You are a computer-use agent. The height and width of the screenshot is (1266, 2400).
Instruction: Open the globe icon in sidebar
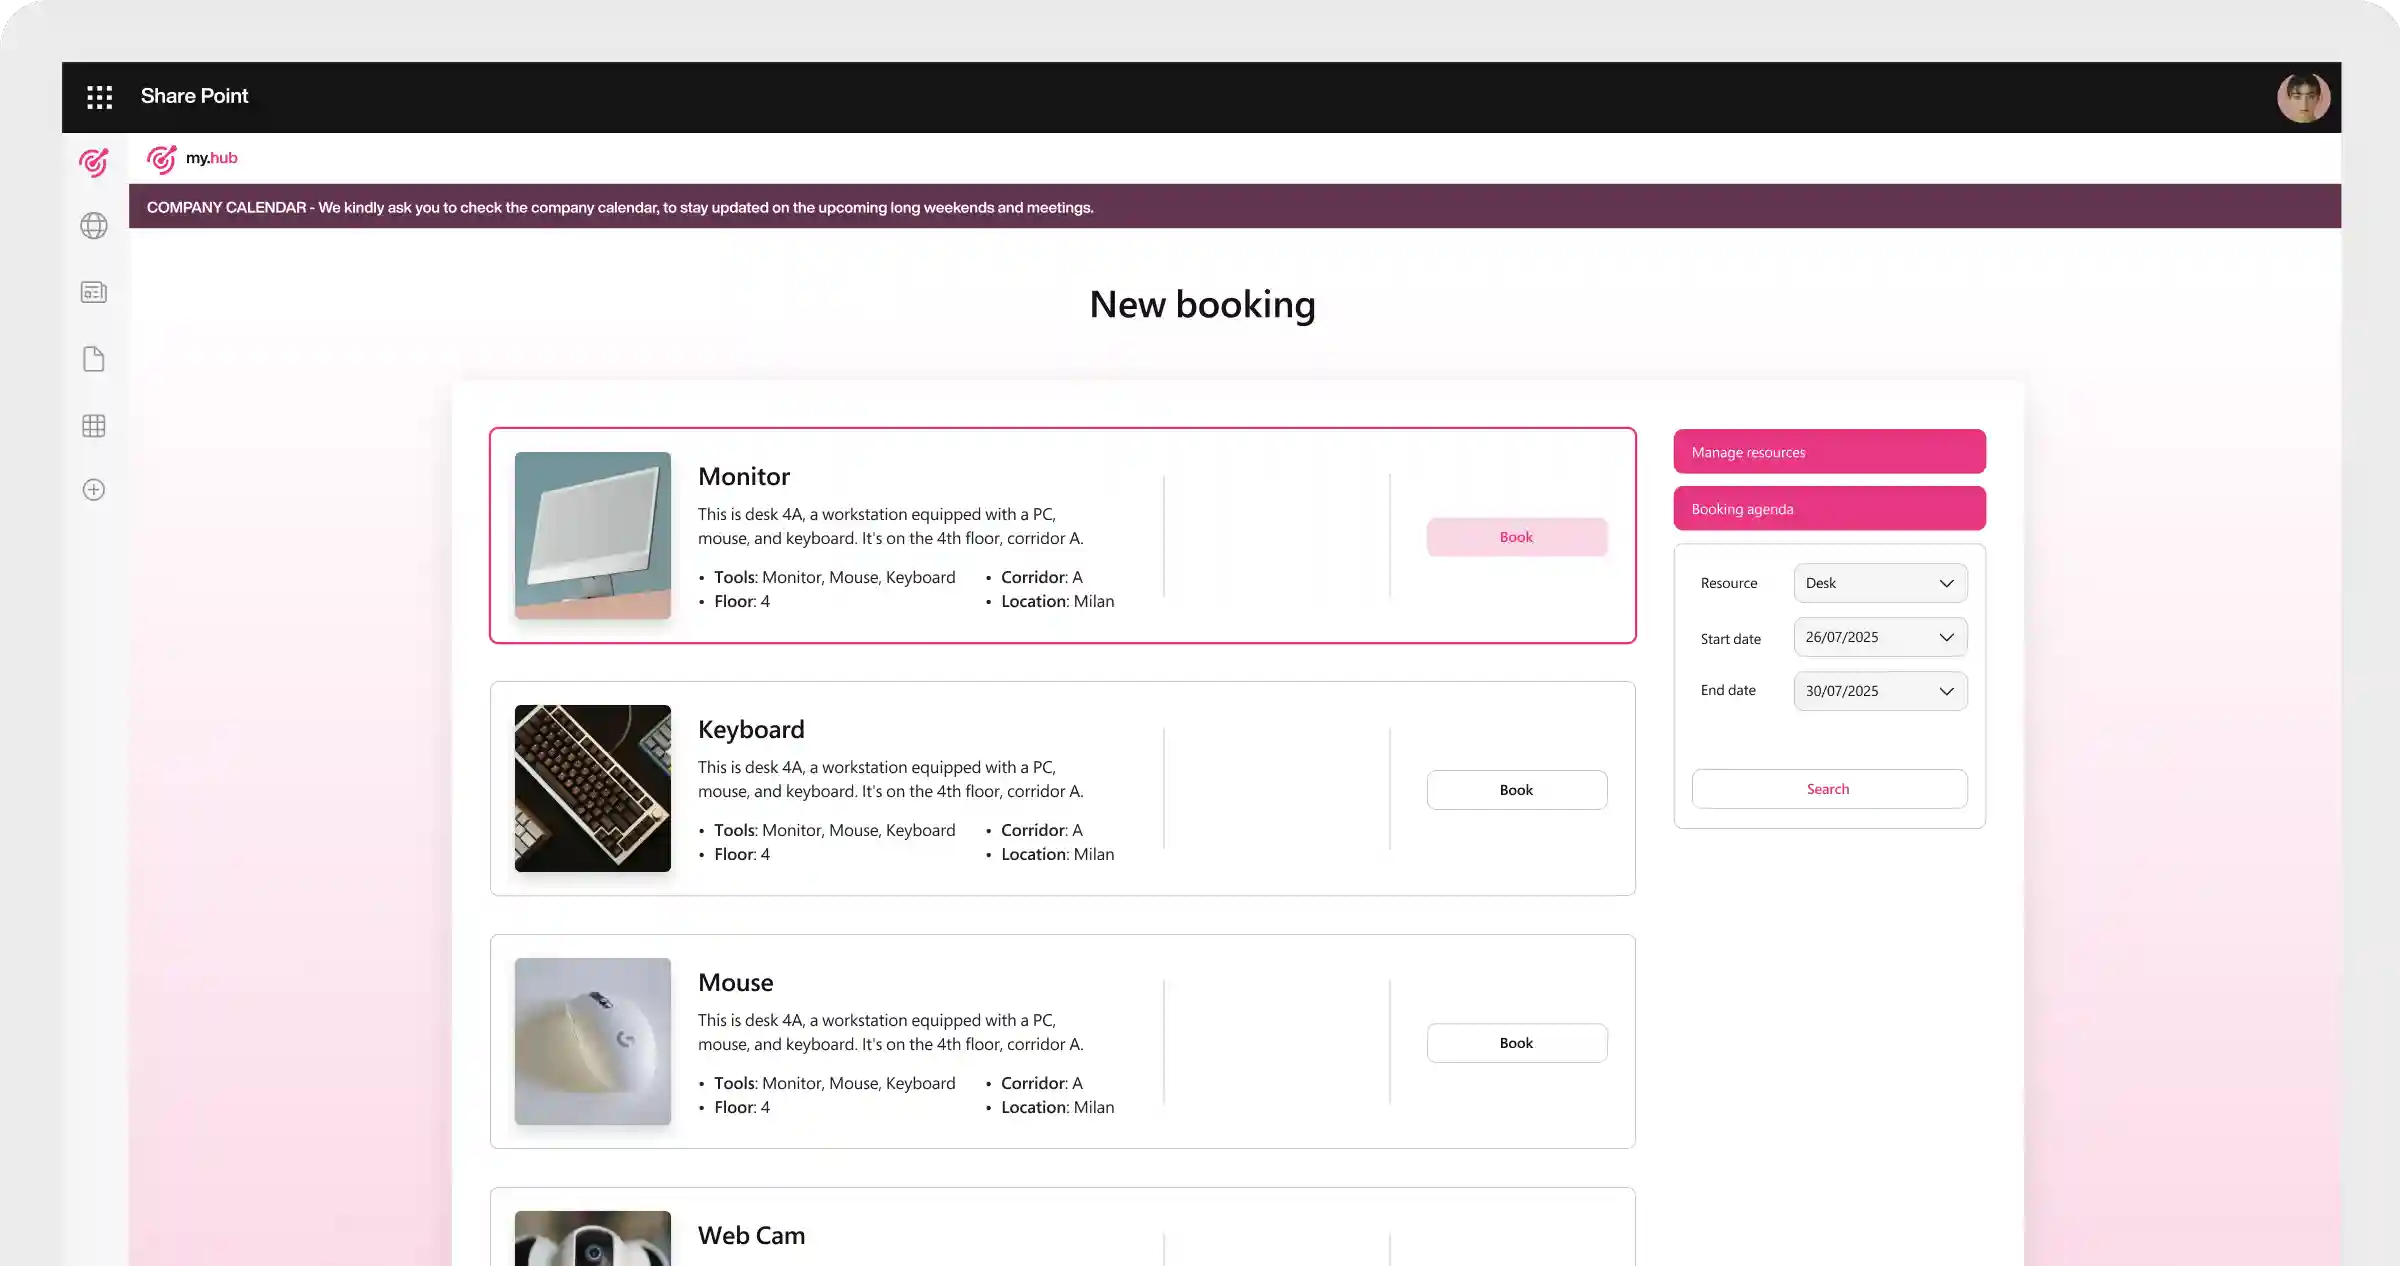pos(94,226)
